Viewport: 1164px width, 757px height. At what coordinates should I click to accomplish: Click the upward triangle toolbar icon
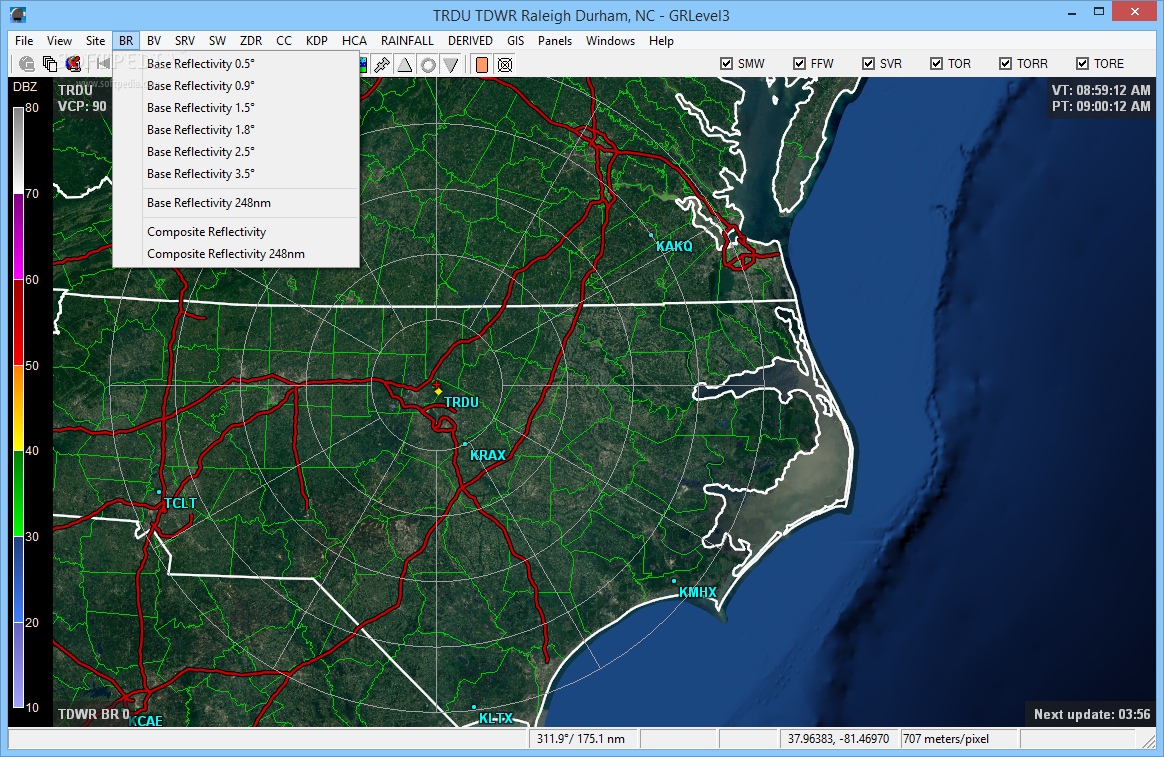(405, 65)
